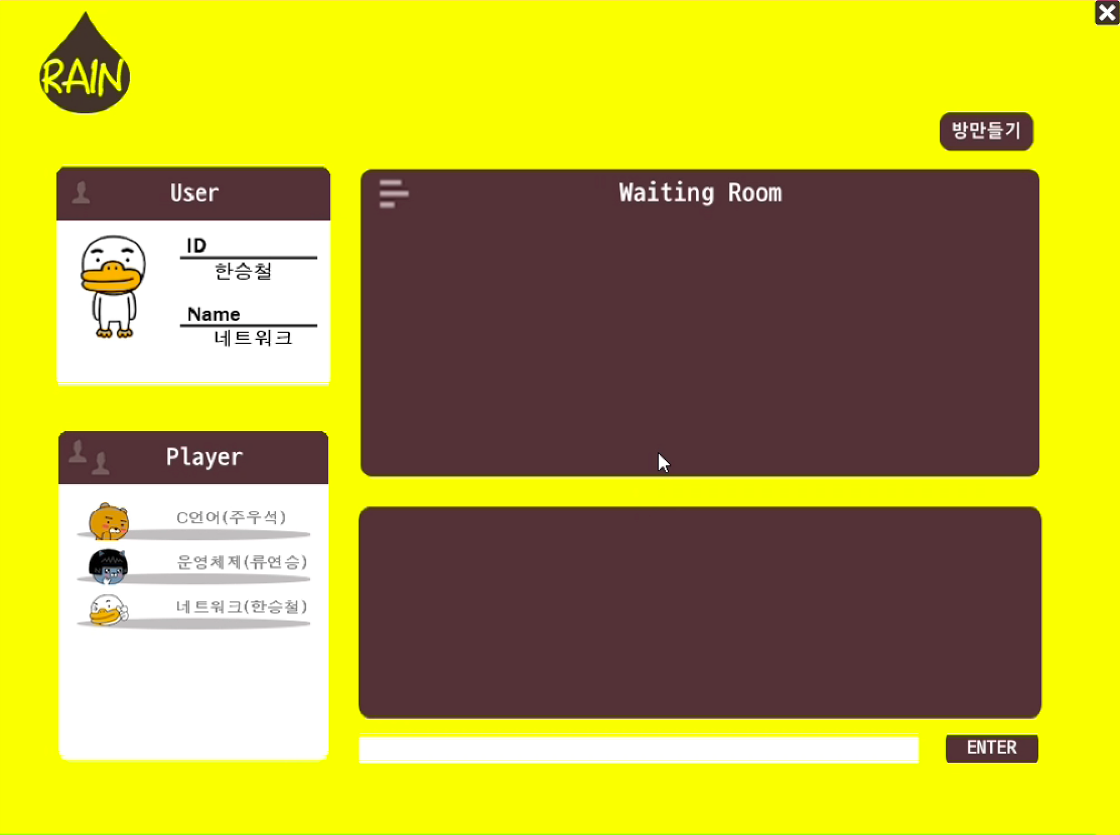Click the two-person icon in Player header
Screen dimensions: 1120x835
88,457
